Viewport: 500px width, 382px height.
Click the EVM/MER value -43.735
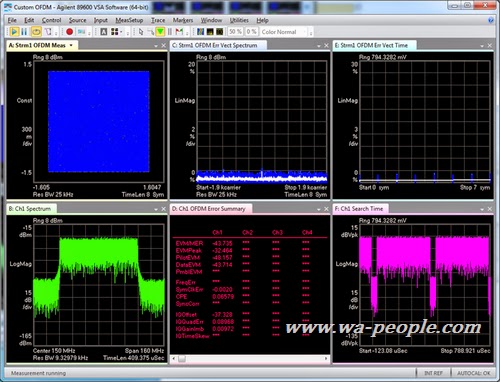pyautogui.click(x=222, y=243)
